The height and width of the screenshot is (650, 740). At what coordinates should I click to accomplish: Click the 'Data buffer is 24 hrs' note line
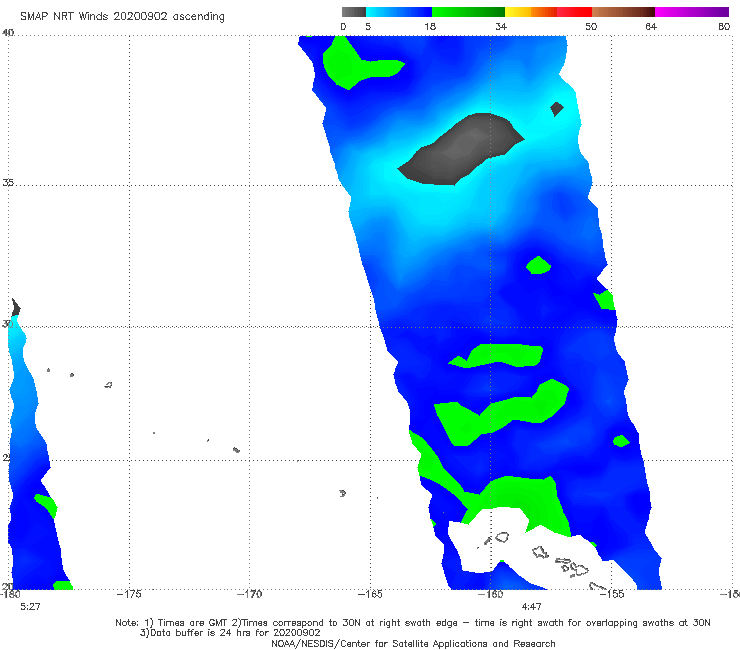pyautogui.click(x=230, y=633)
